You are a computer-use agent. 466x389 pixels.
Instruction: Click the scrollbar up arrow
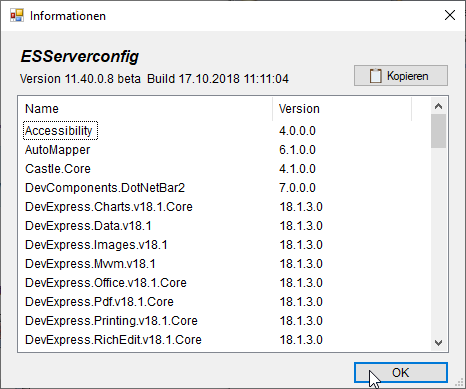(438, 106)
